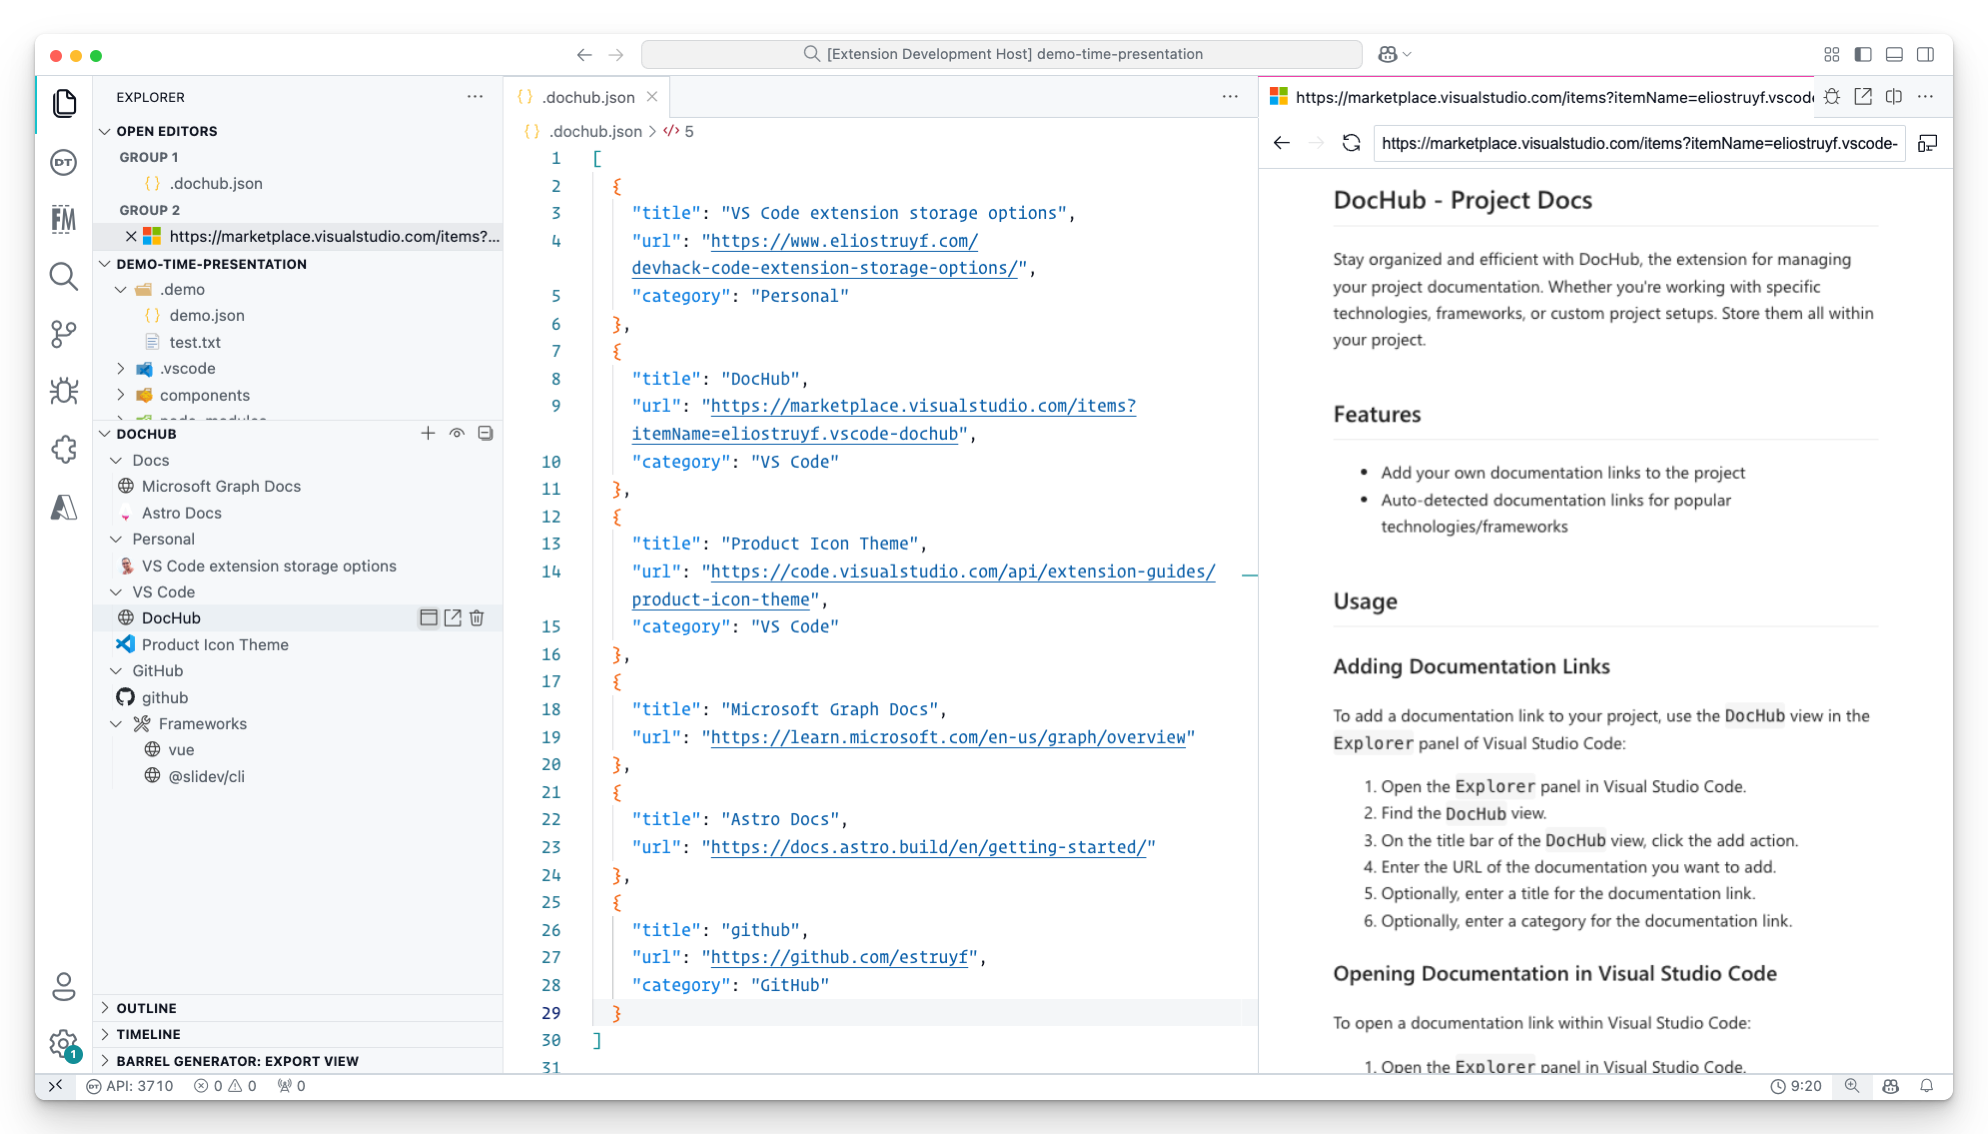Collapse the Frameworks group in DocHub

(x=202, y=724)
